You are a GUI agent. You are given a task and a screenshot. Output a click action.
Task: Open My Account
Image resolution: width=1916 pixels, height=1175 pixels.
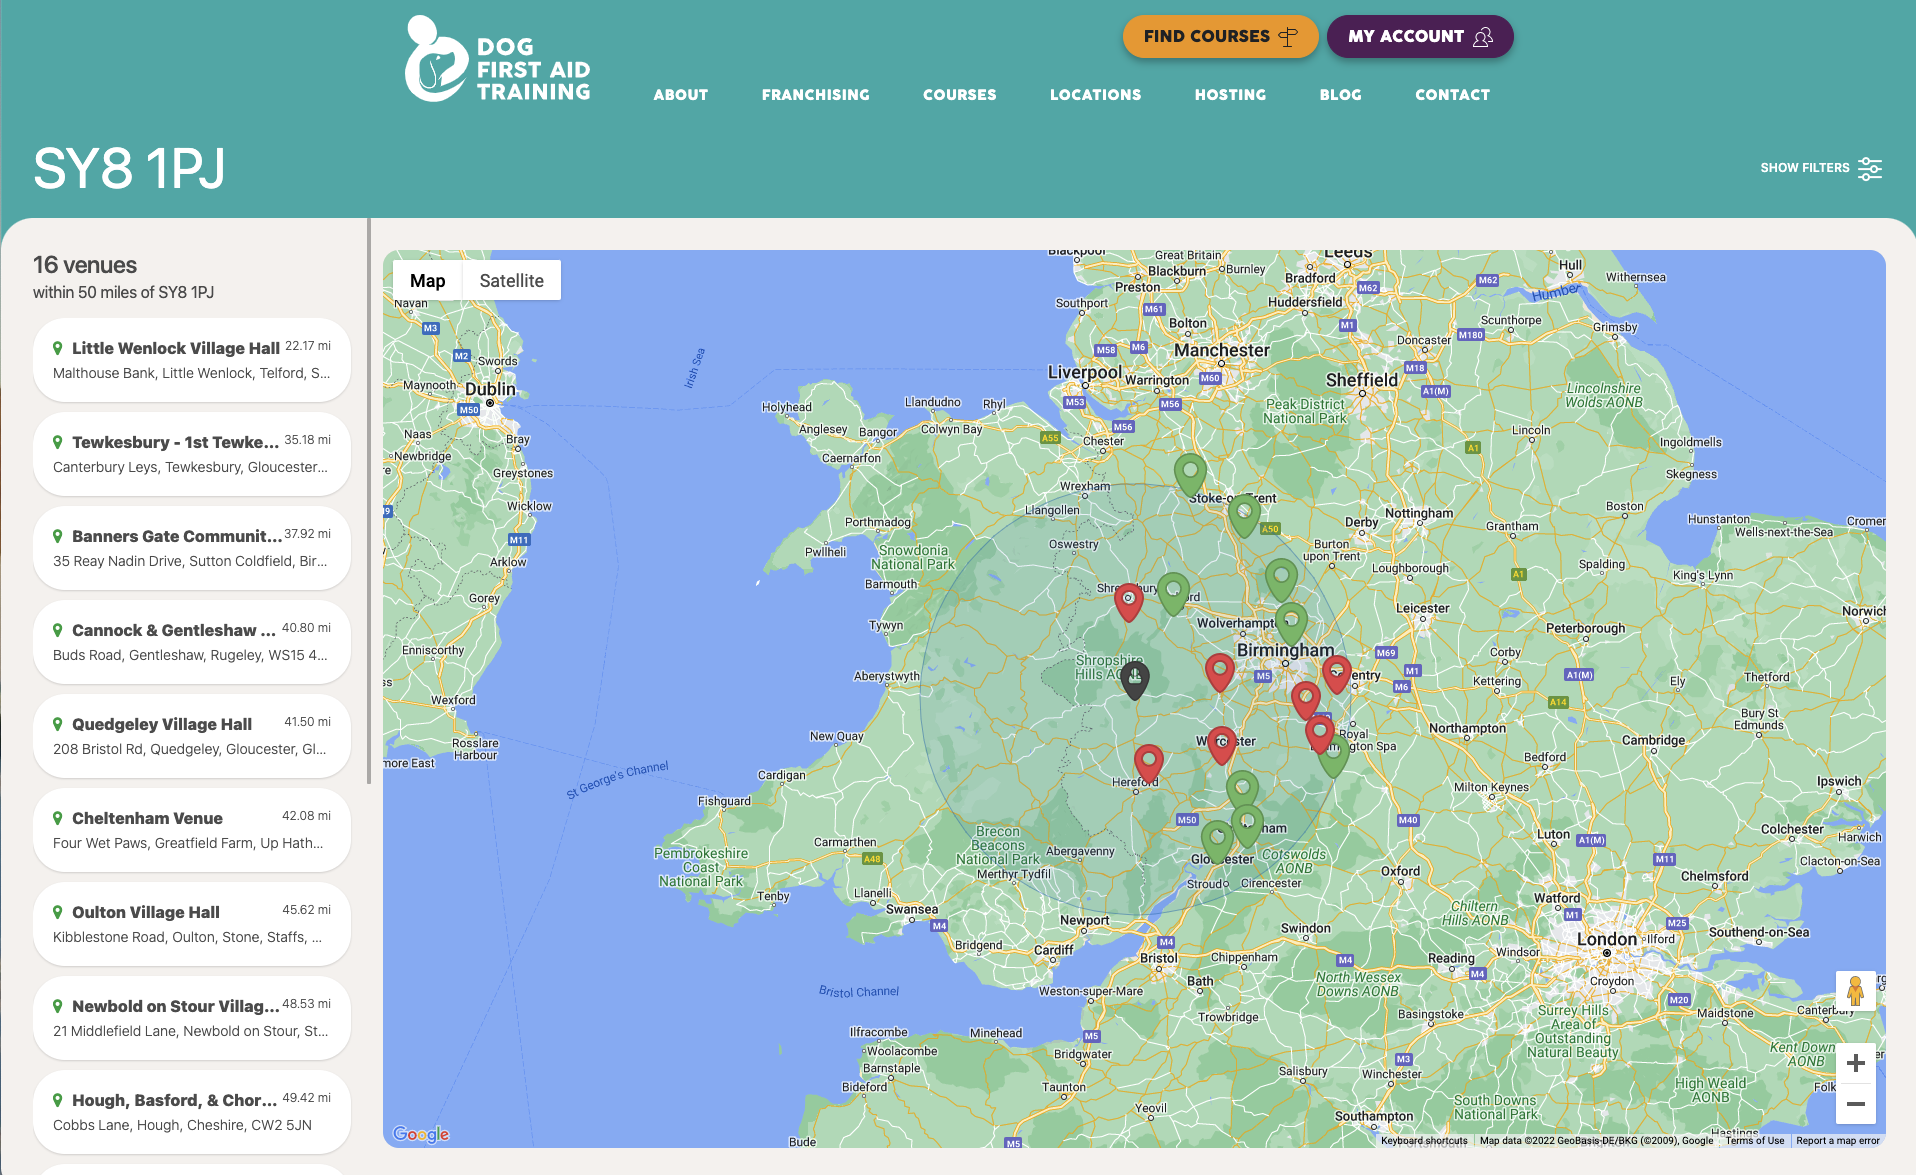(x=1420, y=37)
